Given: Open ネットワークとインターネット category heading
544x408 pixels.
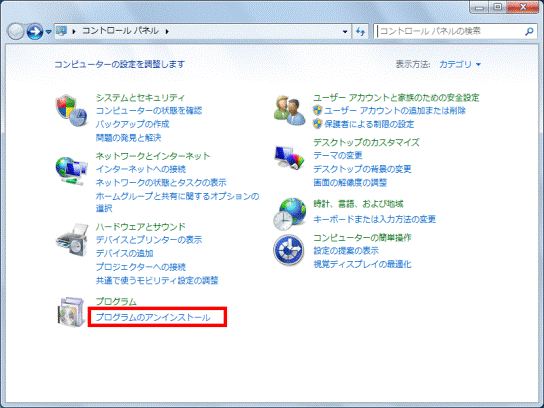Looking at the screenshot, I should (153, 156).
